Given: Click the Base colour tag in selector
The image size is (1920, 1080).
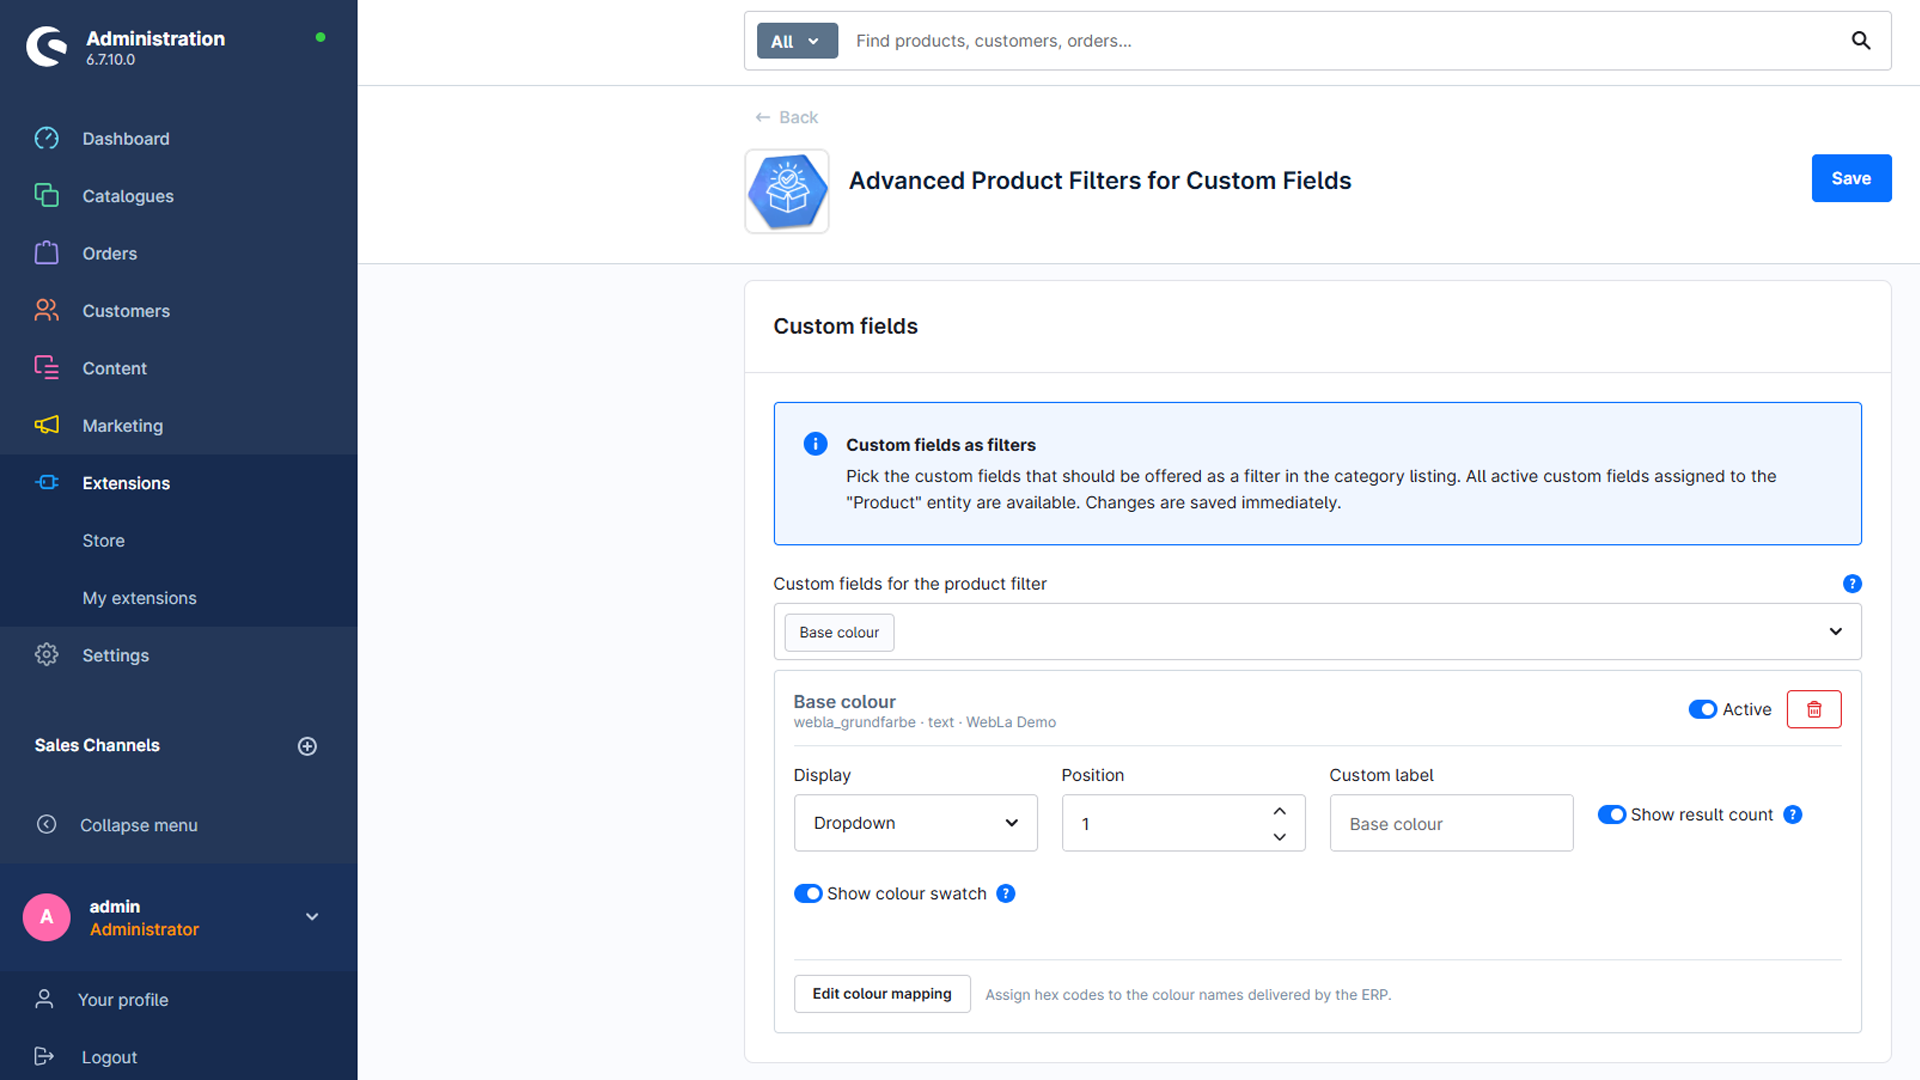Looking at the screenshot, I should coord(839,633).
